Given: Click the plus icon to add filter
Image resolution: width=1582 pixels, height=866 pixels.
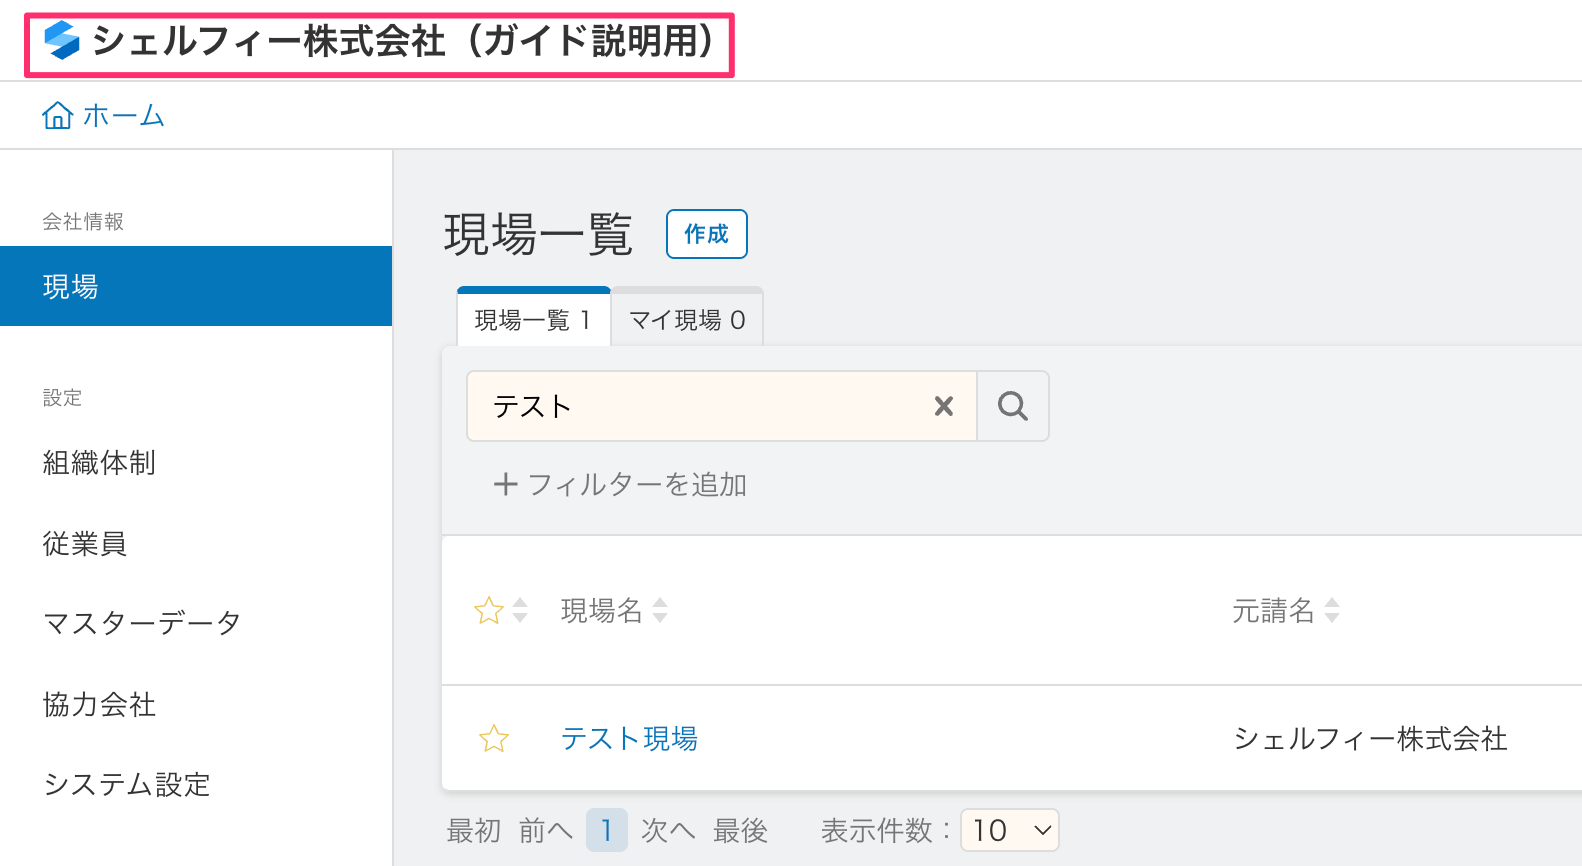Looking at the screenshot, I should [505, 485].
